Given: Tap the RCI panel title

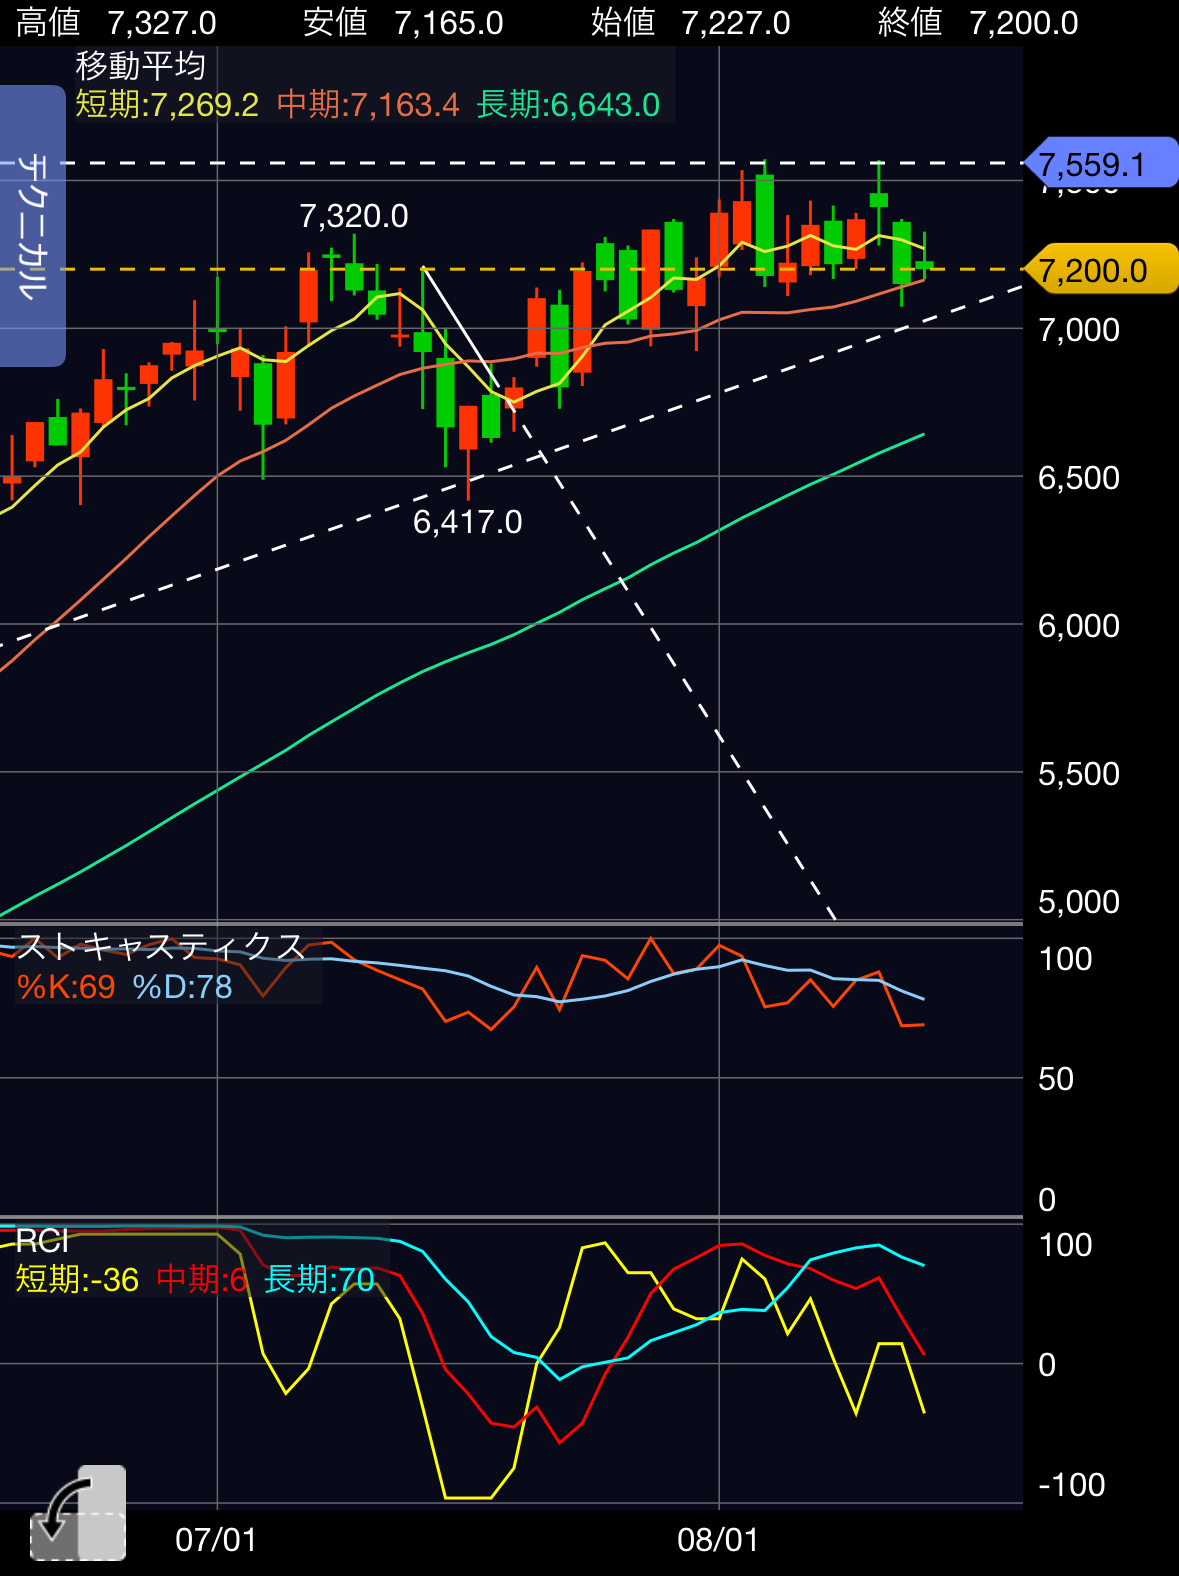Looking at the screenshot, I should click(42, 1241).
